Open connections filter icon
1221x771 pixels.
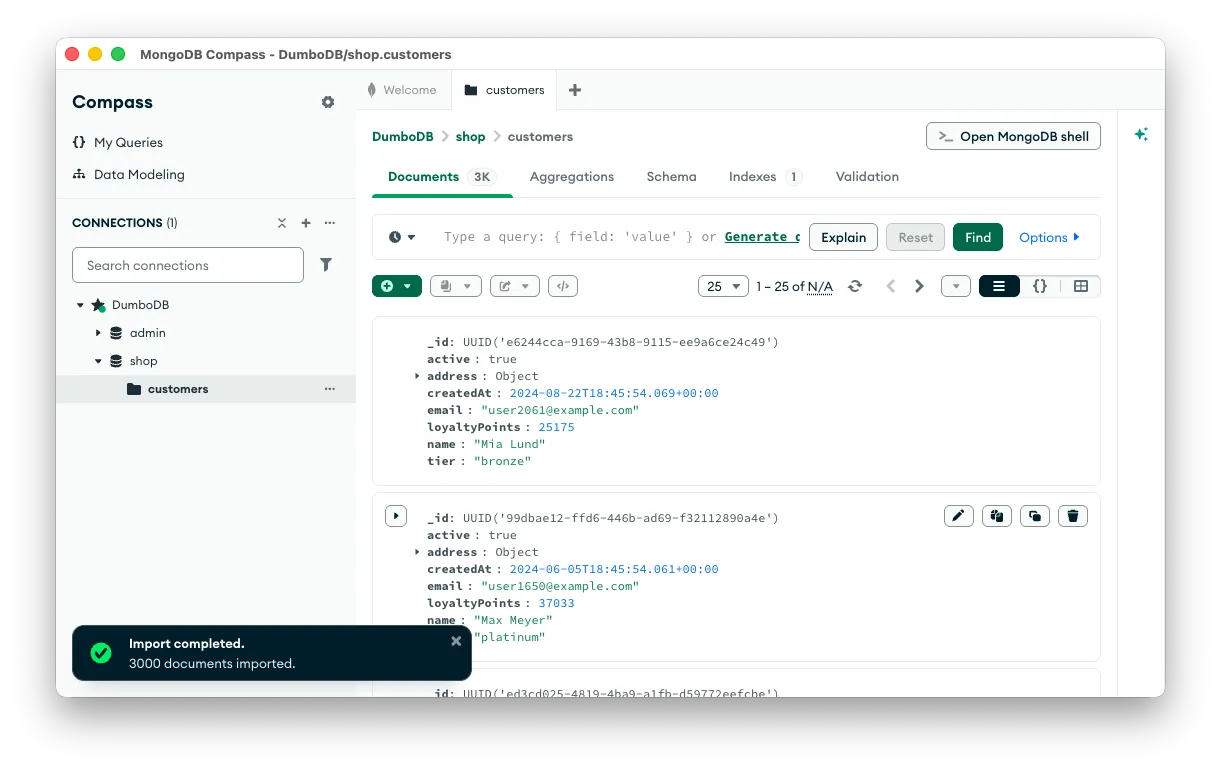pyautogui.click(x=326, y=265)
